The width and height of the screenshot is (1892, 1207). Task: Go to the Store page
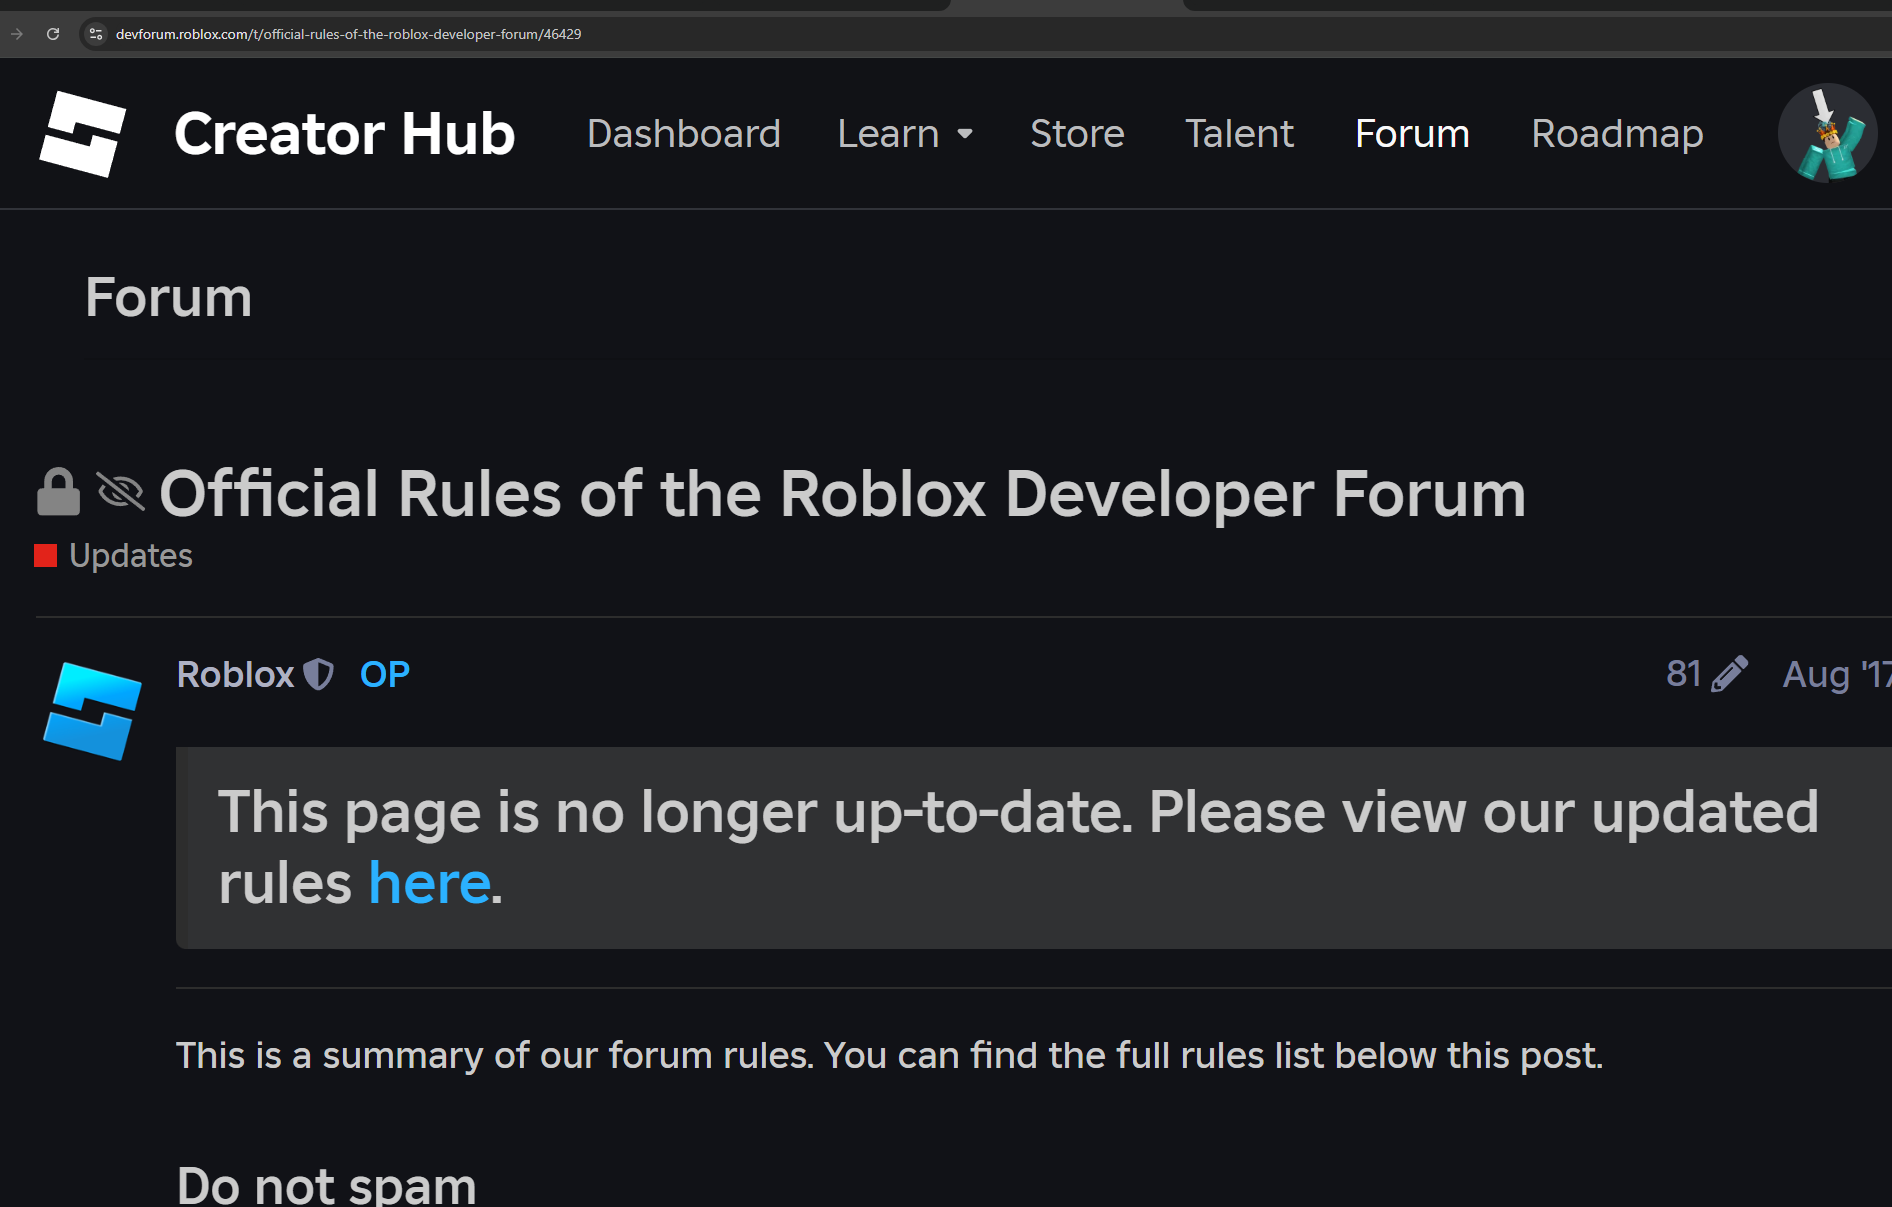coord(1077,133)
